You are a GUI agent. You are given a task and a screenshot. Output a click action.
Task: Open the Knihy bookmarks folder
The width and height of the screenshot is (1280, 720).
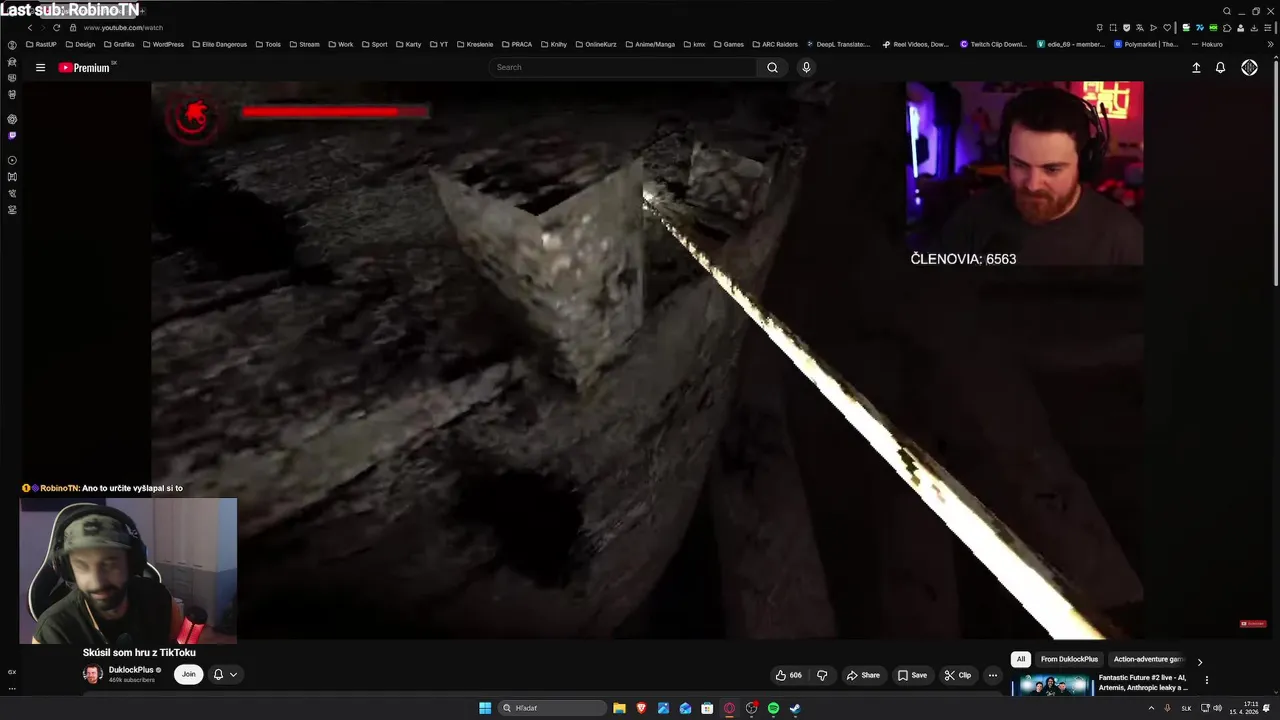point(554,45)
